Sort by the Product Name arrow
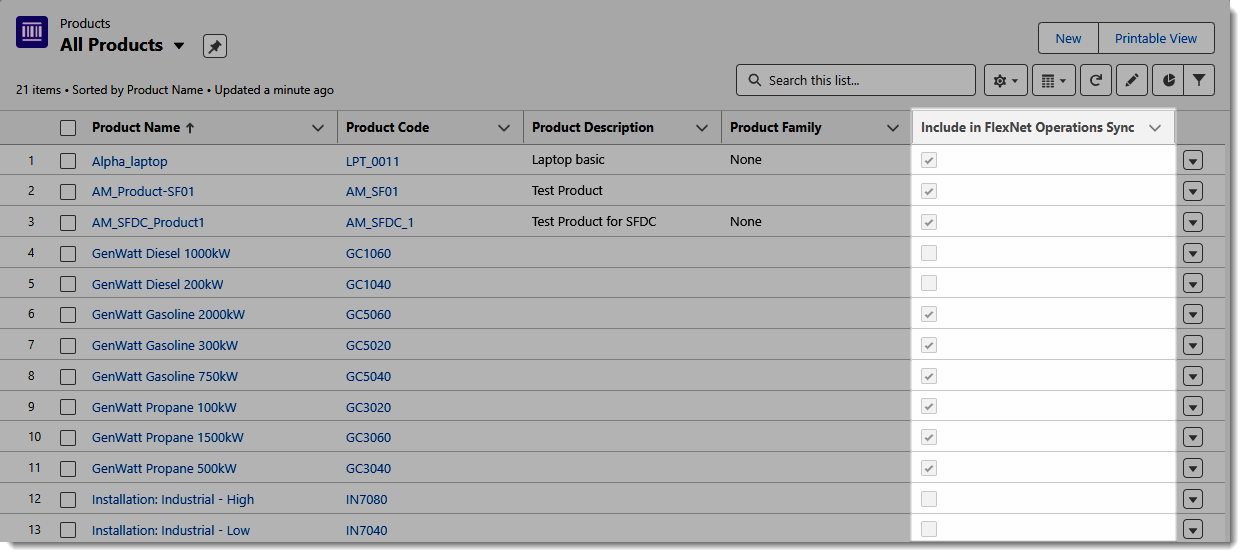Viewport: 1245px width, 557px height. click(190, 128)
